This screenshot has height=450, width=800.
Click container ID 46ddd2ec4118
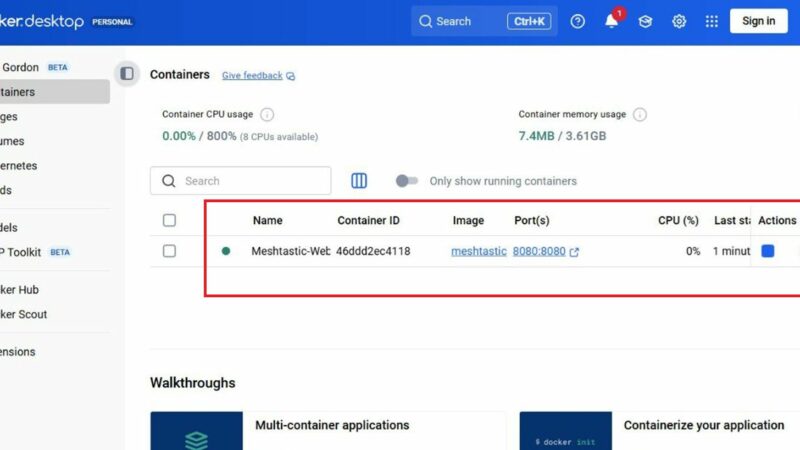(373, 251)
